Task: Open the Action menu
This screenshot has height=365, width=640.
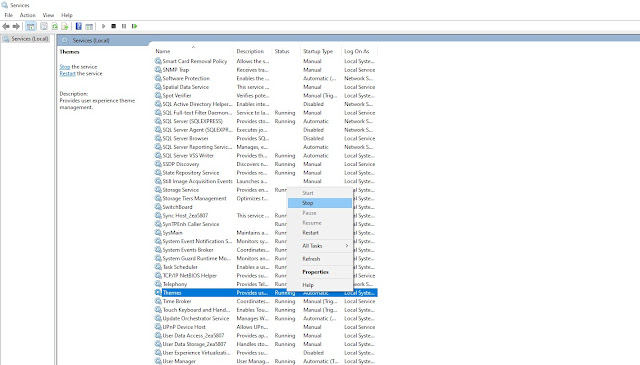Action: (x=28, y=15)
